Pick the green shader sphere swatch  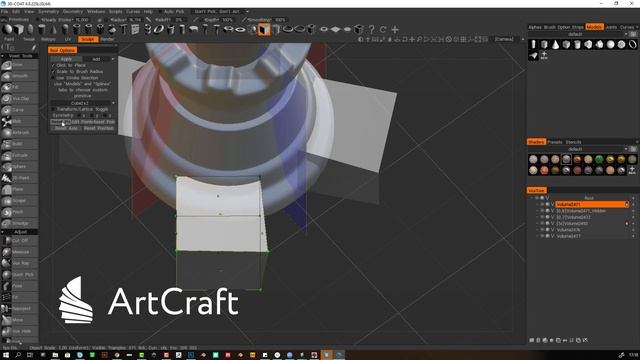(x=599, y=159)
